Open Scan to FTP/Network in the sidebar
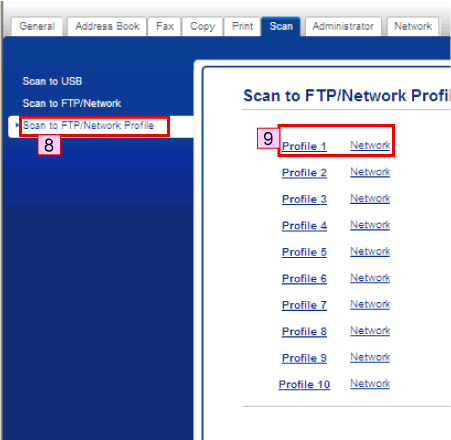This screenshot has width=451, height=440. point(72,103)
